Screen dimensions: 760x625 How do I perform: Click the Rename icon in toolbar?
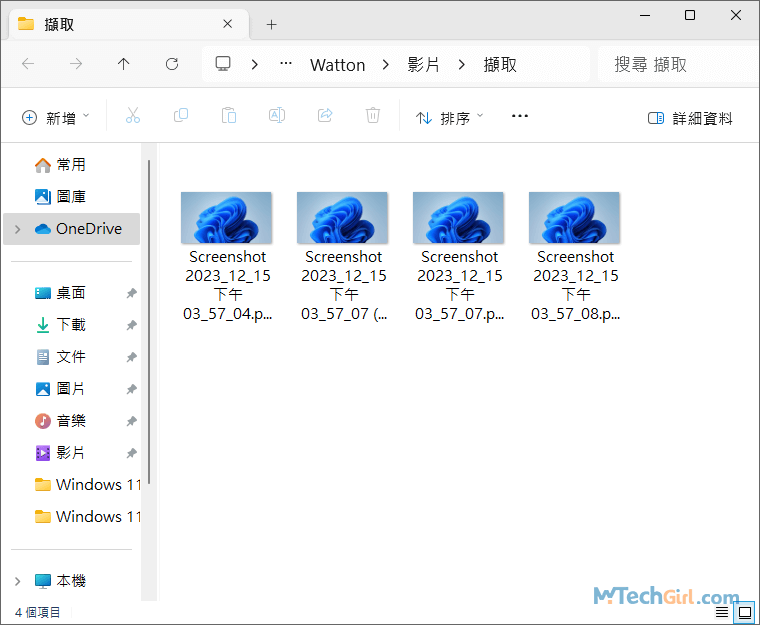pyautogui.click(x=277, y=117)
